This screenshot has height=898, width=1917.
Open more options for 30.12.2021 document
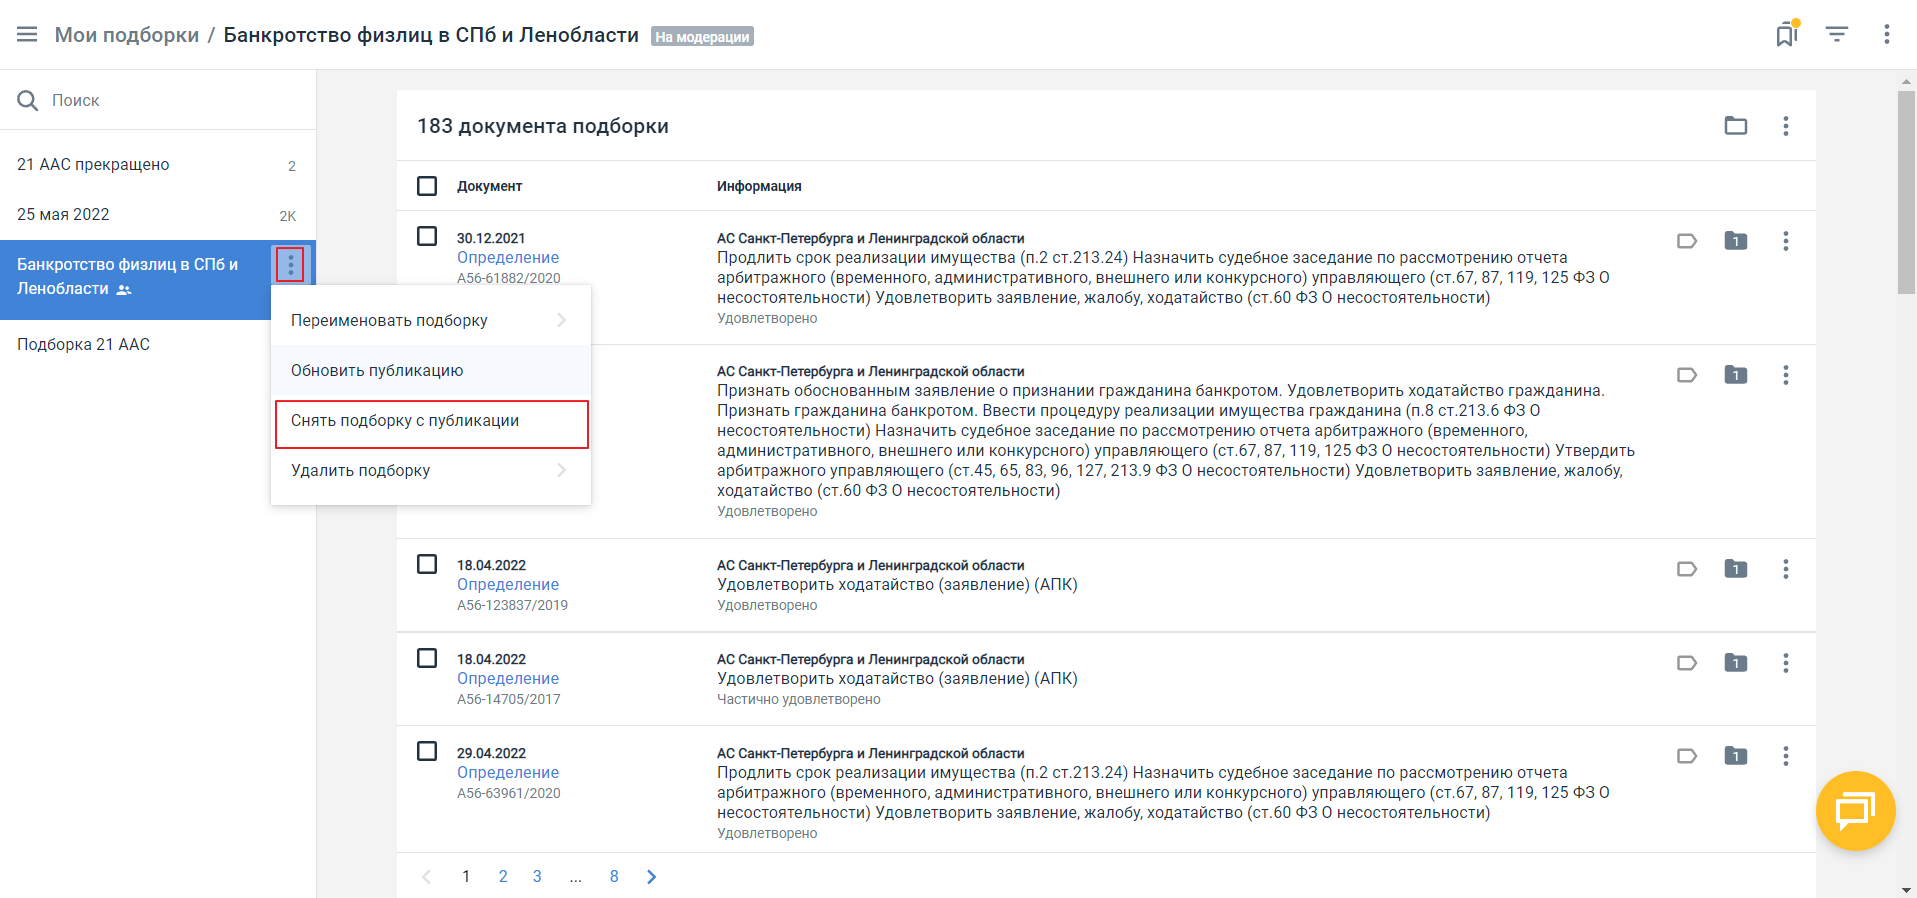(1786, 241)
